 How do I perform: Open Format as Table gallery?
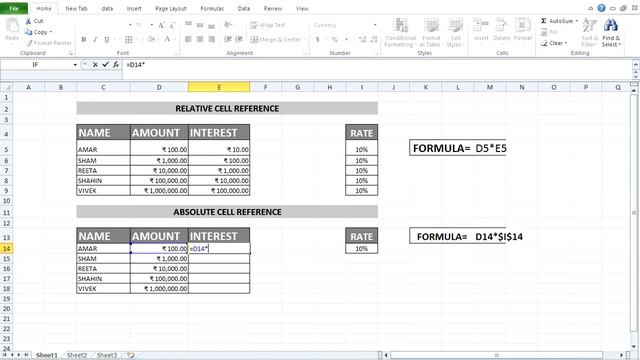[x=430, y=33]
